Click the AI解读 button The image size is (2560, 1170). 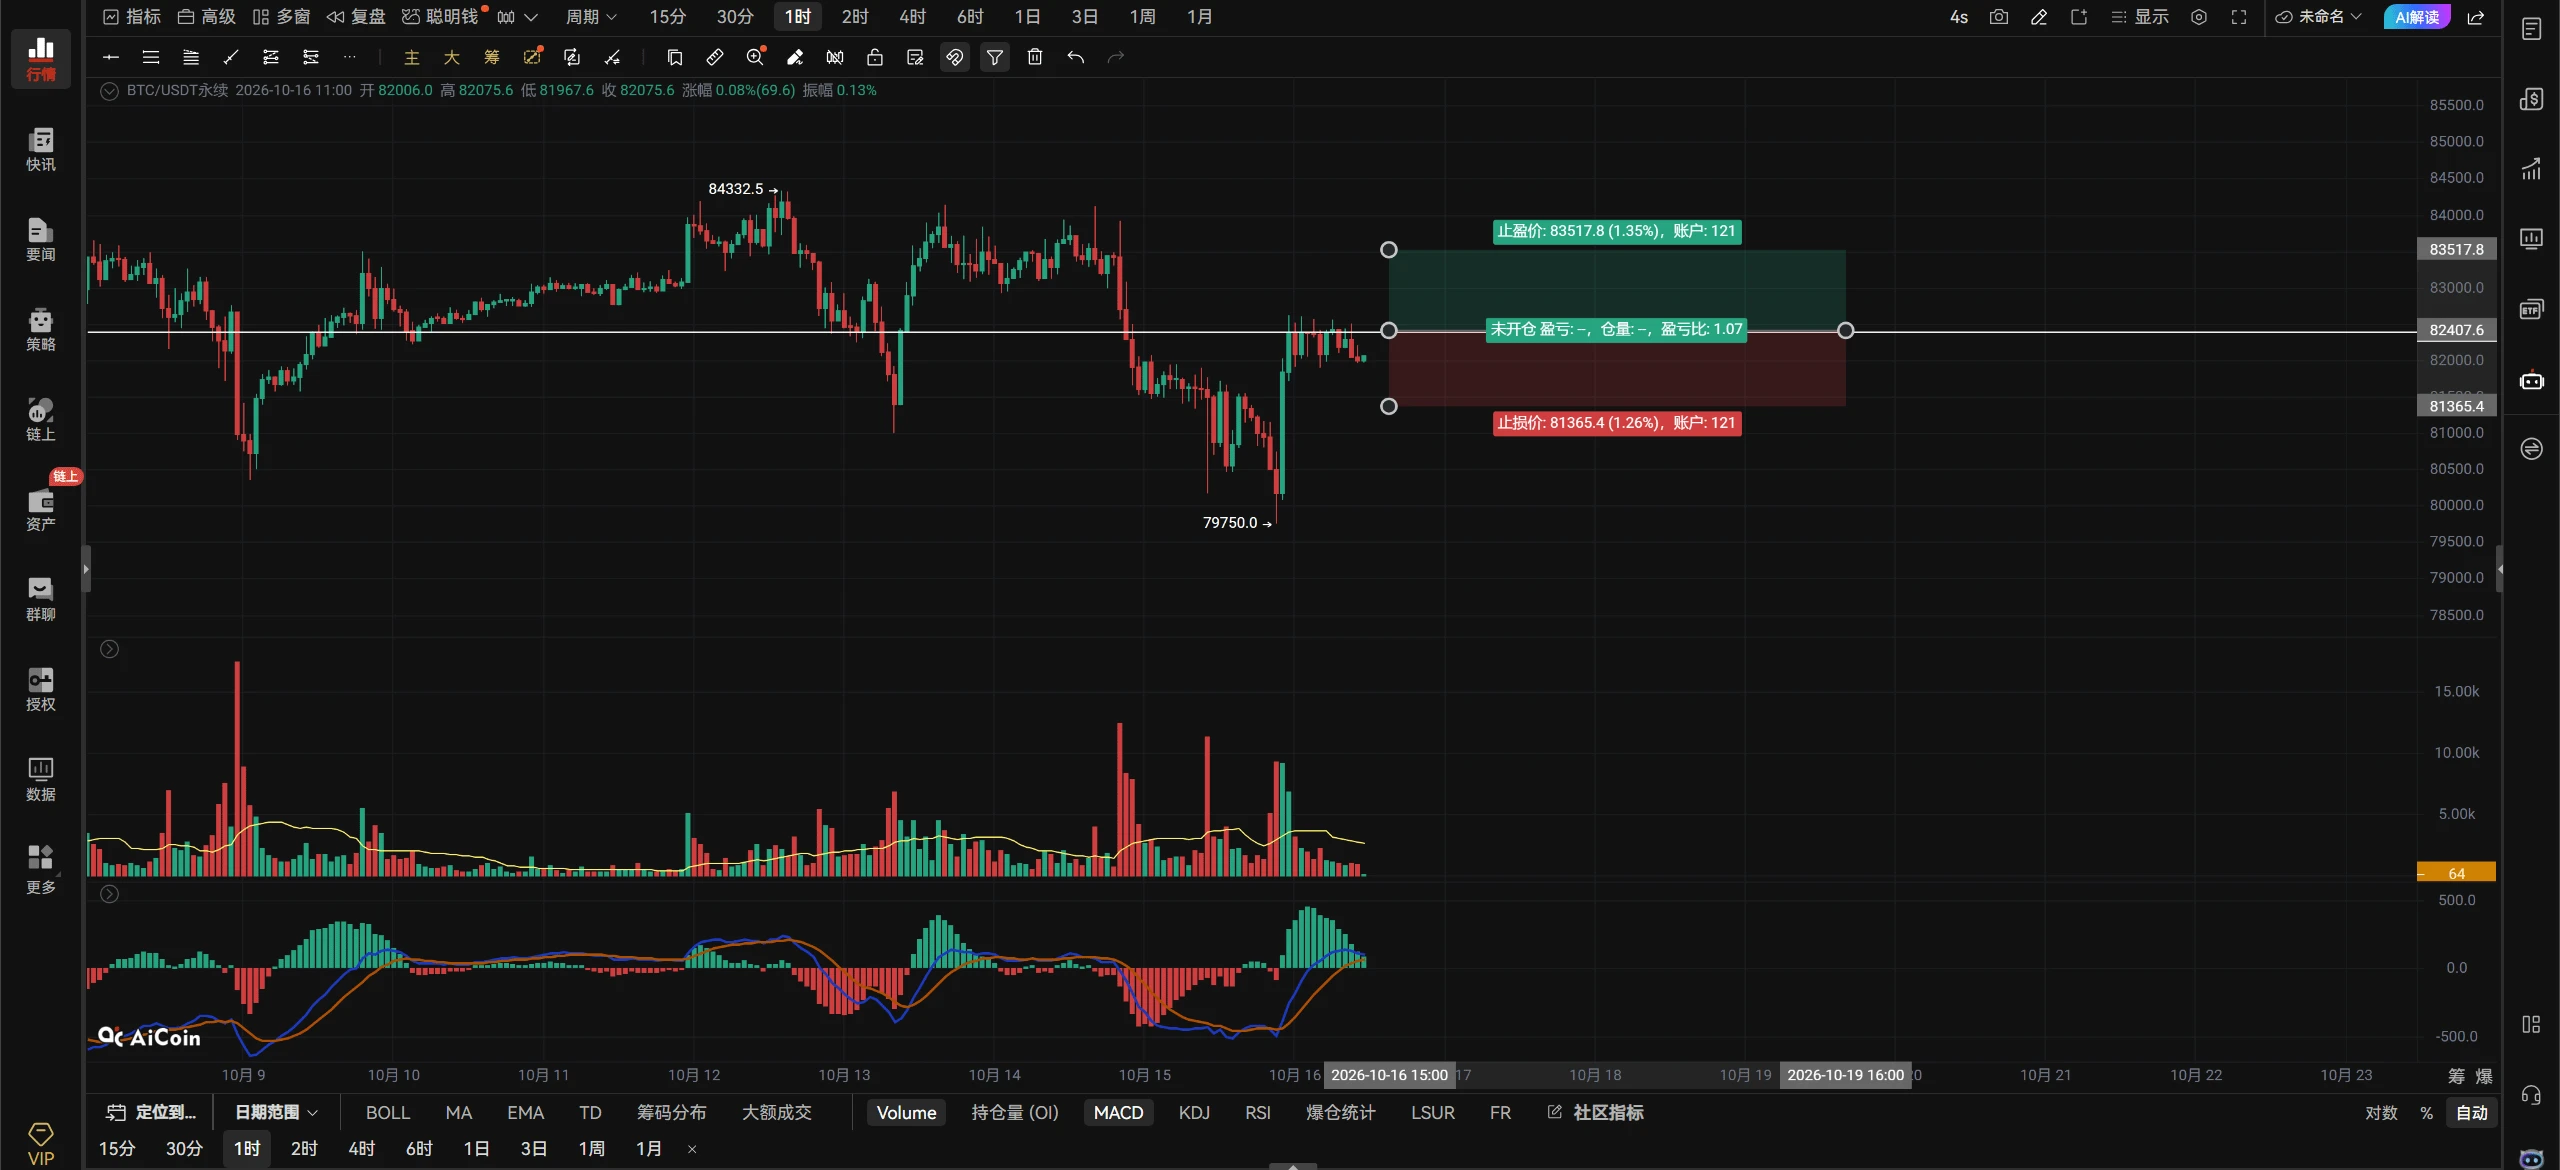click(2417, 17)
